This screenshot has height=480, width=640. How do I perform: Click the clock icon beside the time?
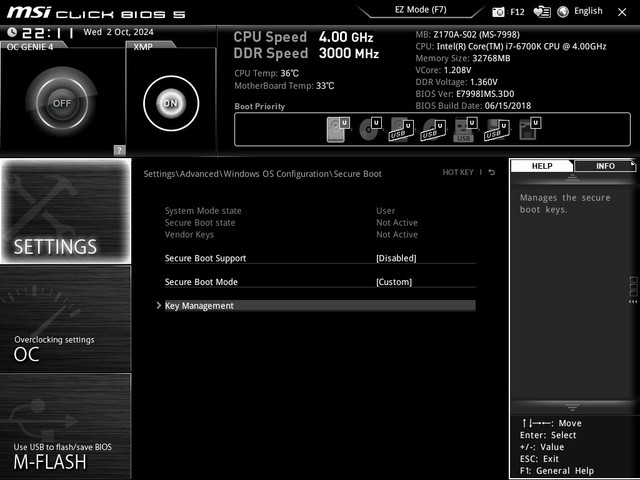[12, 32]
